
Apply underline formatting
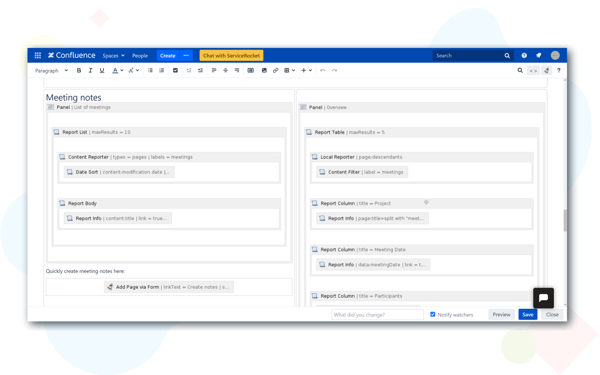click(102, 70)
